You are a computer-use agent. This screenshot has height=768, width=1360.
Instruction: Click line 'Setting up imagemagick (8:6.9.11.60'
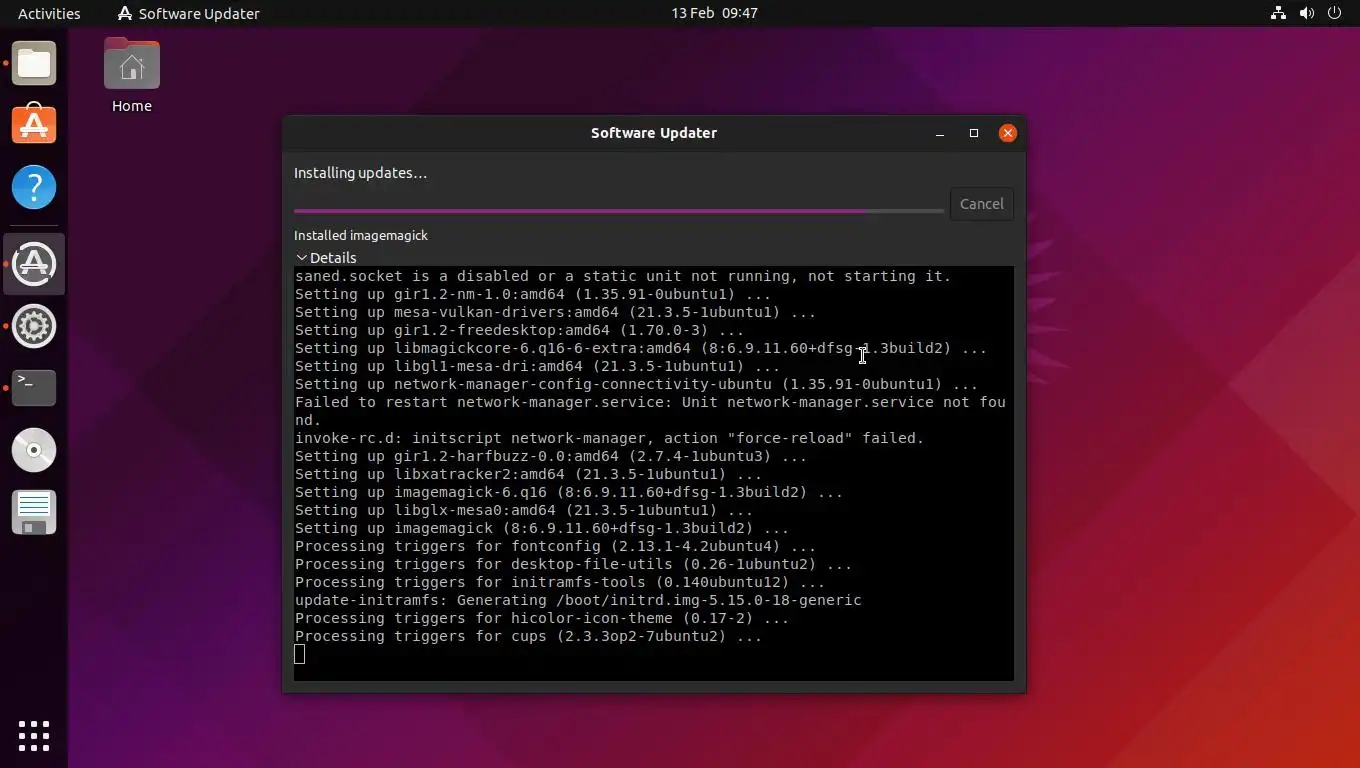pos(542,528)
